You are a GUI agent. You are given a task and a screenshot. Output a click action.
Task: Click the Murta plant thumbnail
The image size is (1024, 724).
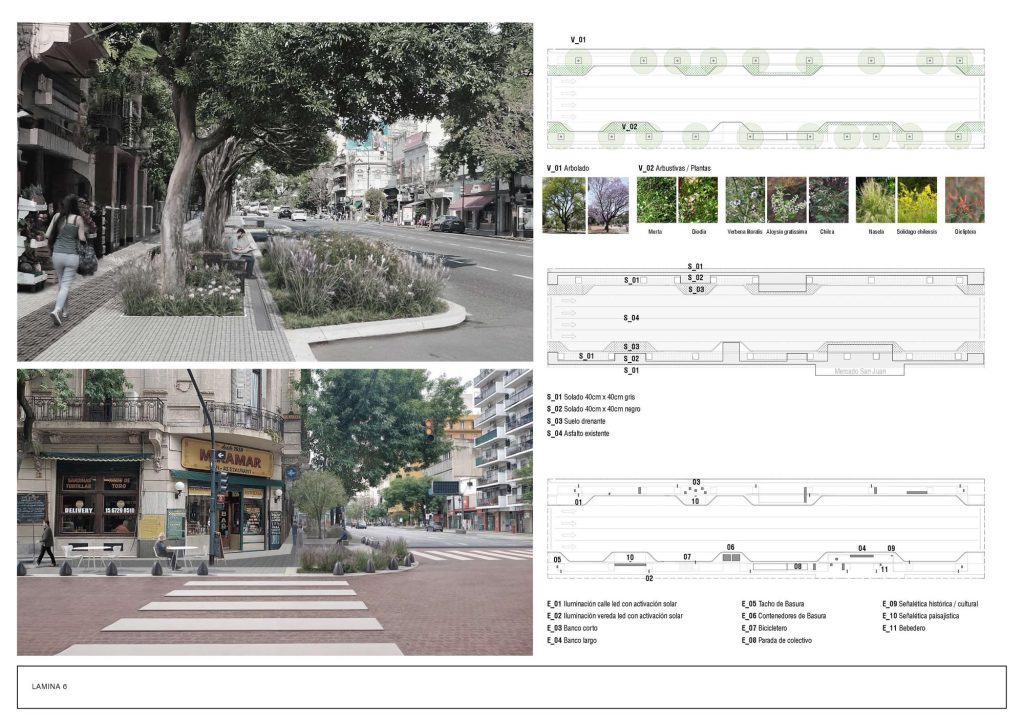point(656,200)
